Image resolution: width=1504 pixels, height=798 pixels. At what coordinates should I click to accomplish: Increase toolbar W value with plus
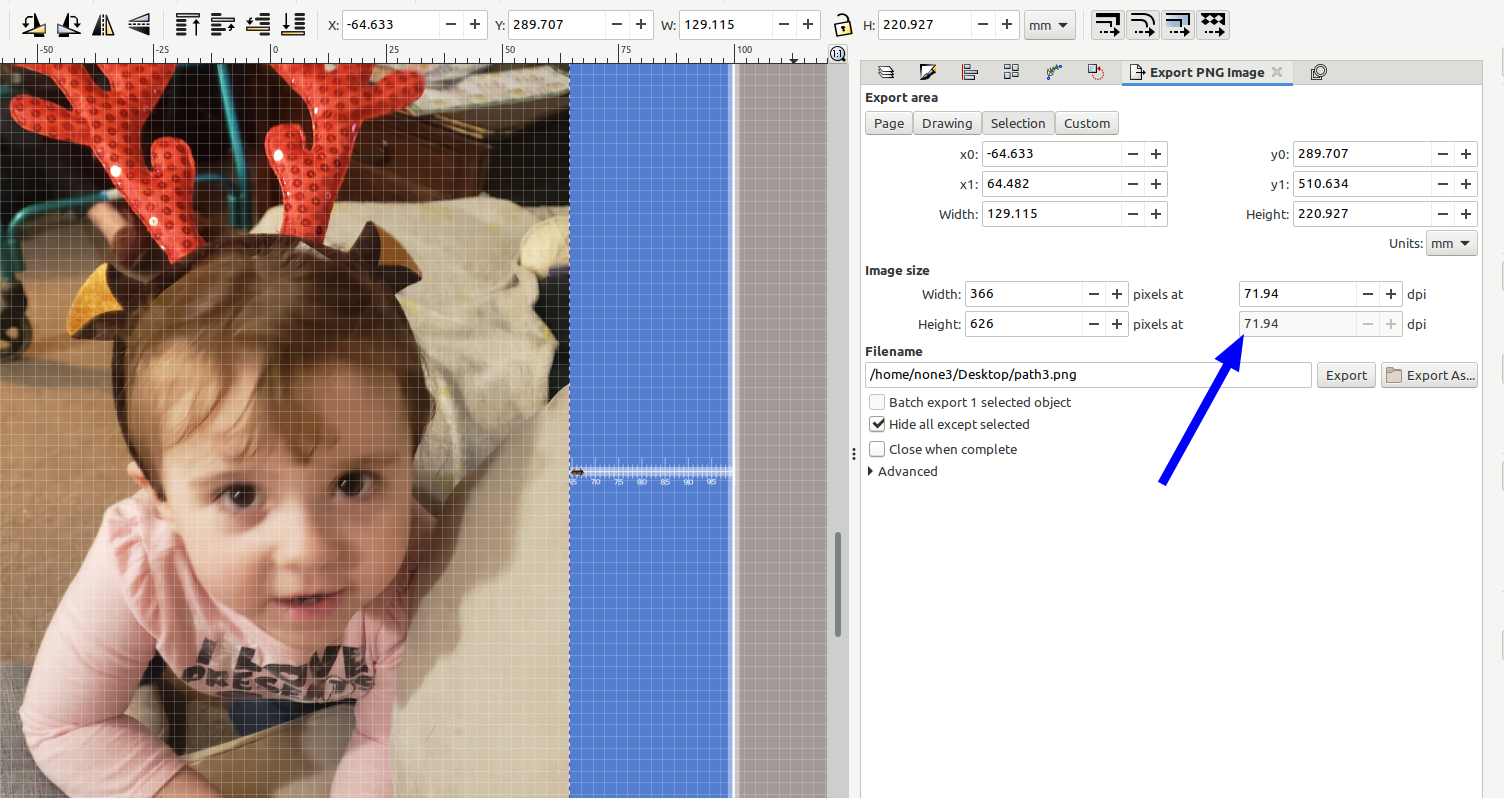pos(808,25)
